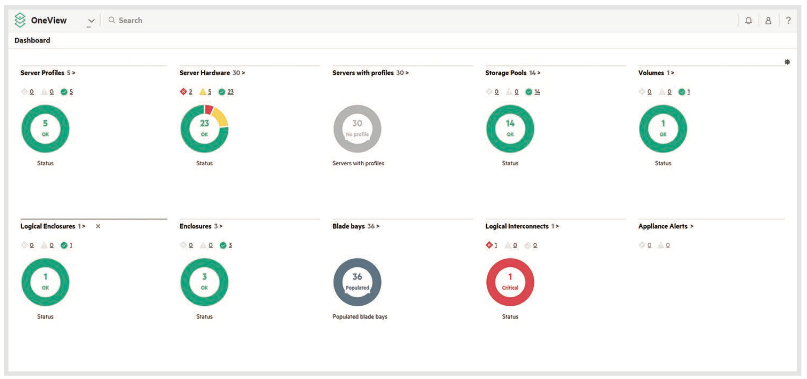This screenshot has width=807, height=379.
Task: Click Storage Pools grey warning triangle icon
Action: tap(508, 92)
